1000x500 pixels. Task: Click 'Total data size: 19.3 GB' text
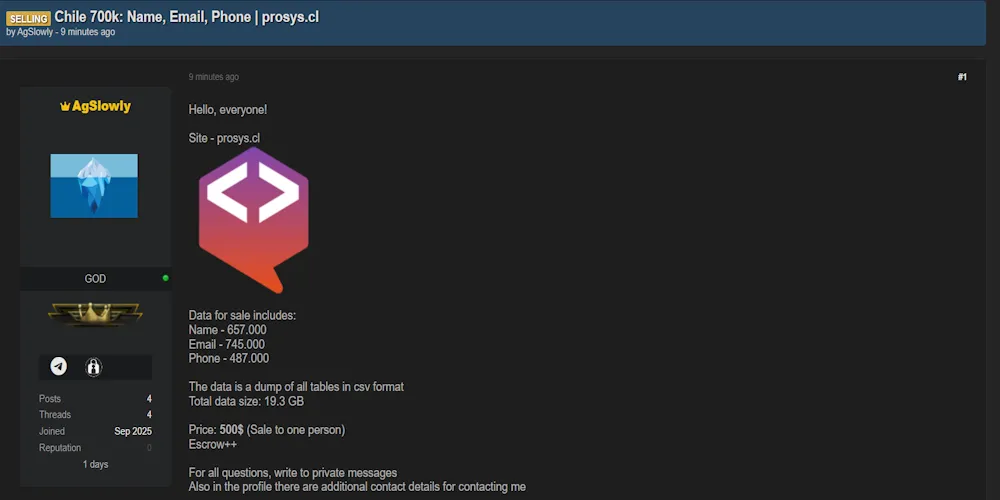pos(246,402)
